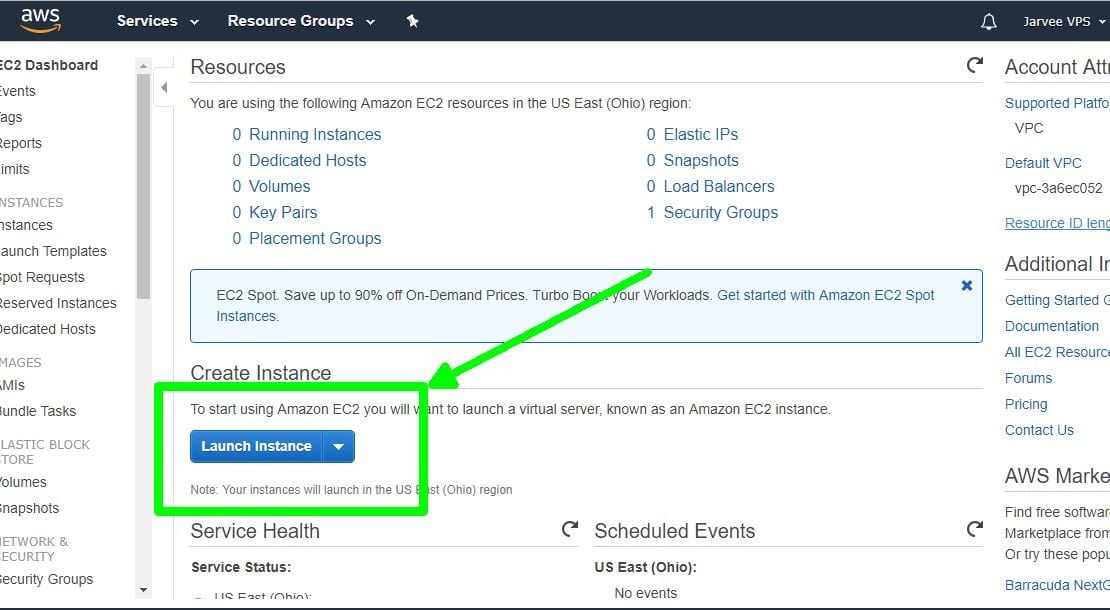Open Forums link
The height and width of the screenshot is (610, 1110).
pos(1029,379)
